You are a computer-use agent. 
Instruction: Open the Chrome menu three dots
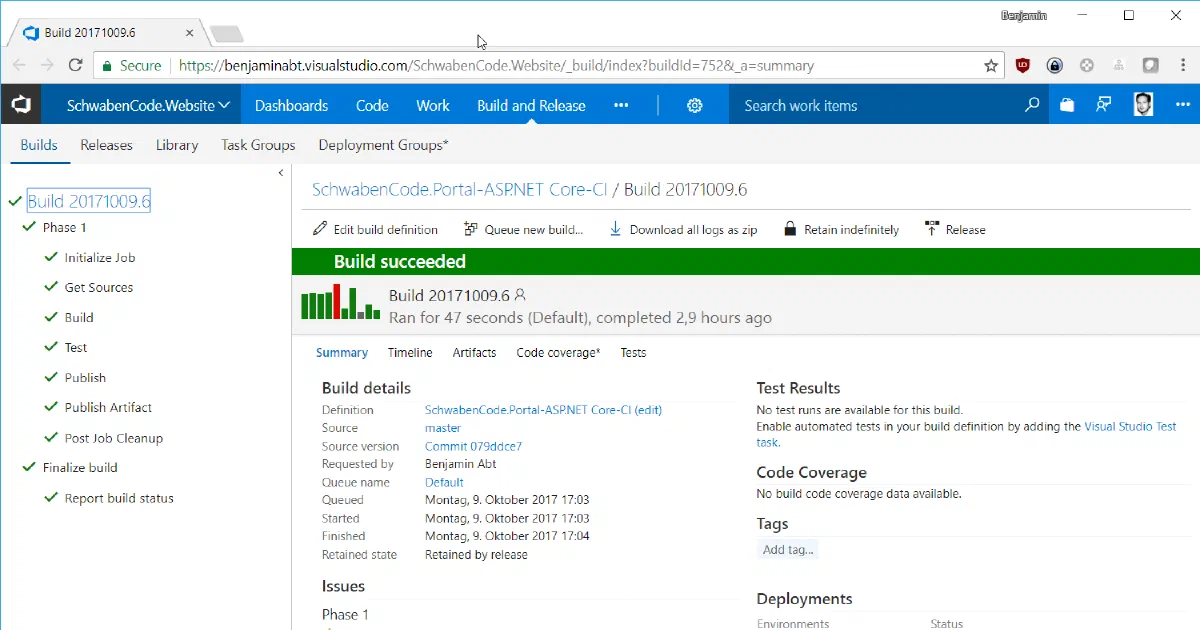coord(1183,65)
